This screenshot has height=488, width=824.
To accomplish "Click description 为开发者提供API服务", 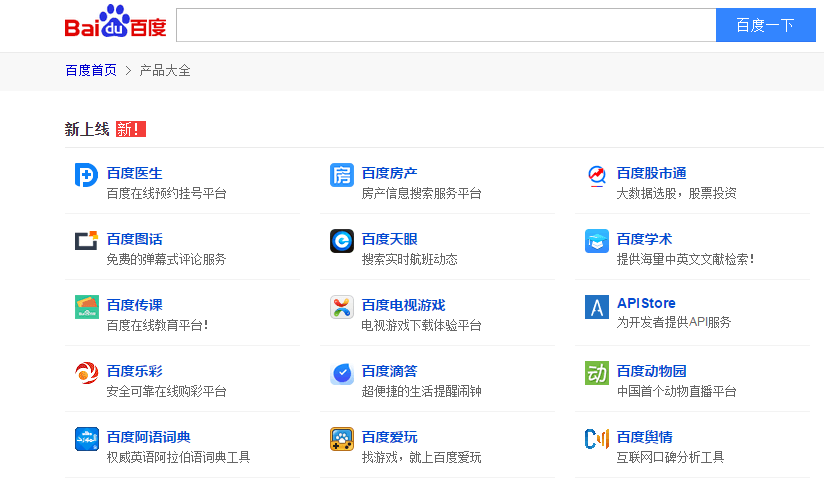I will coord(674,323).
